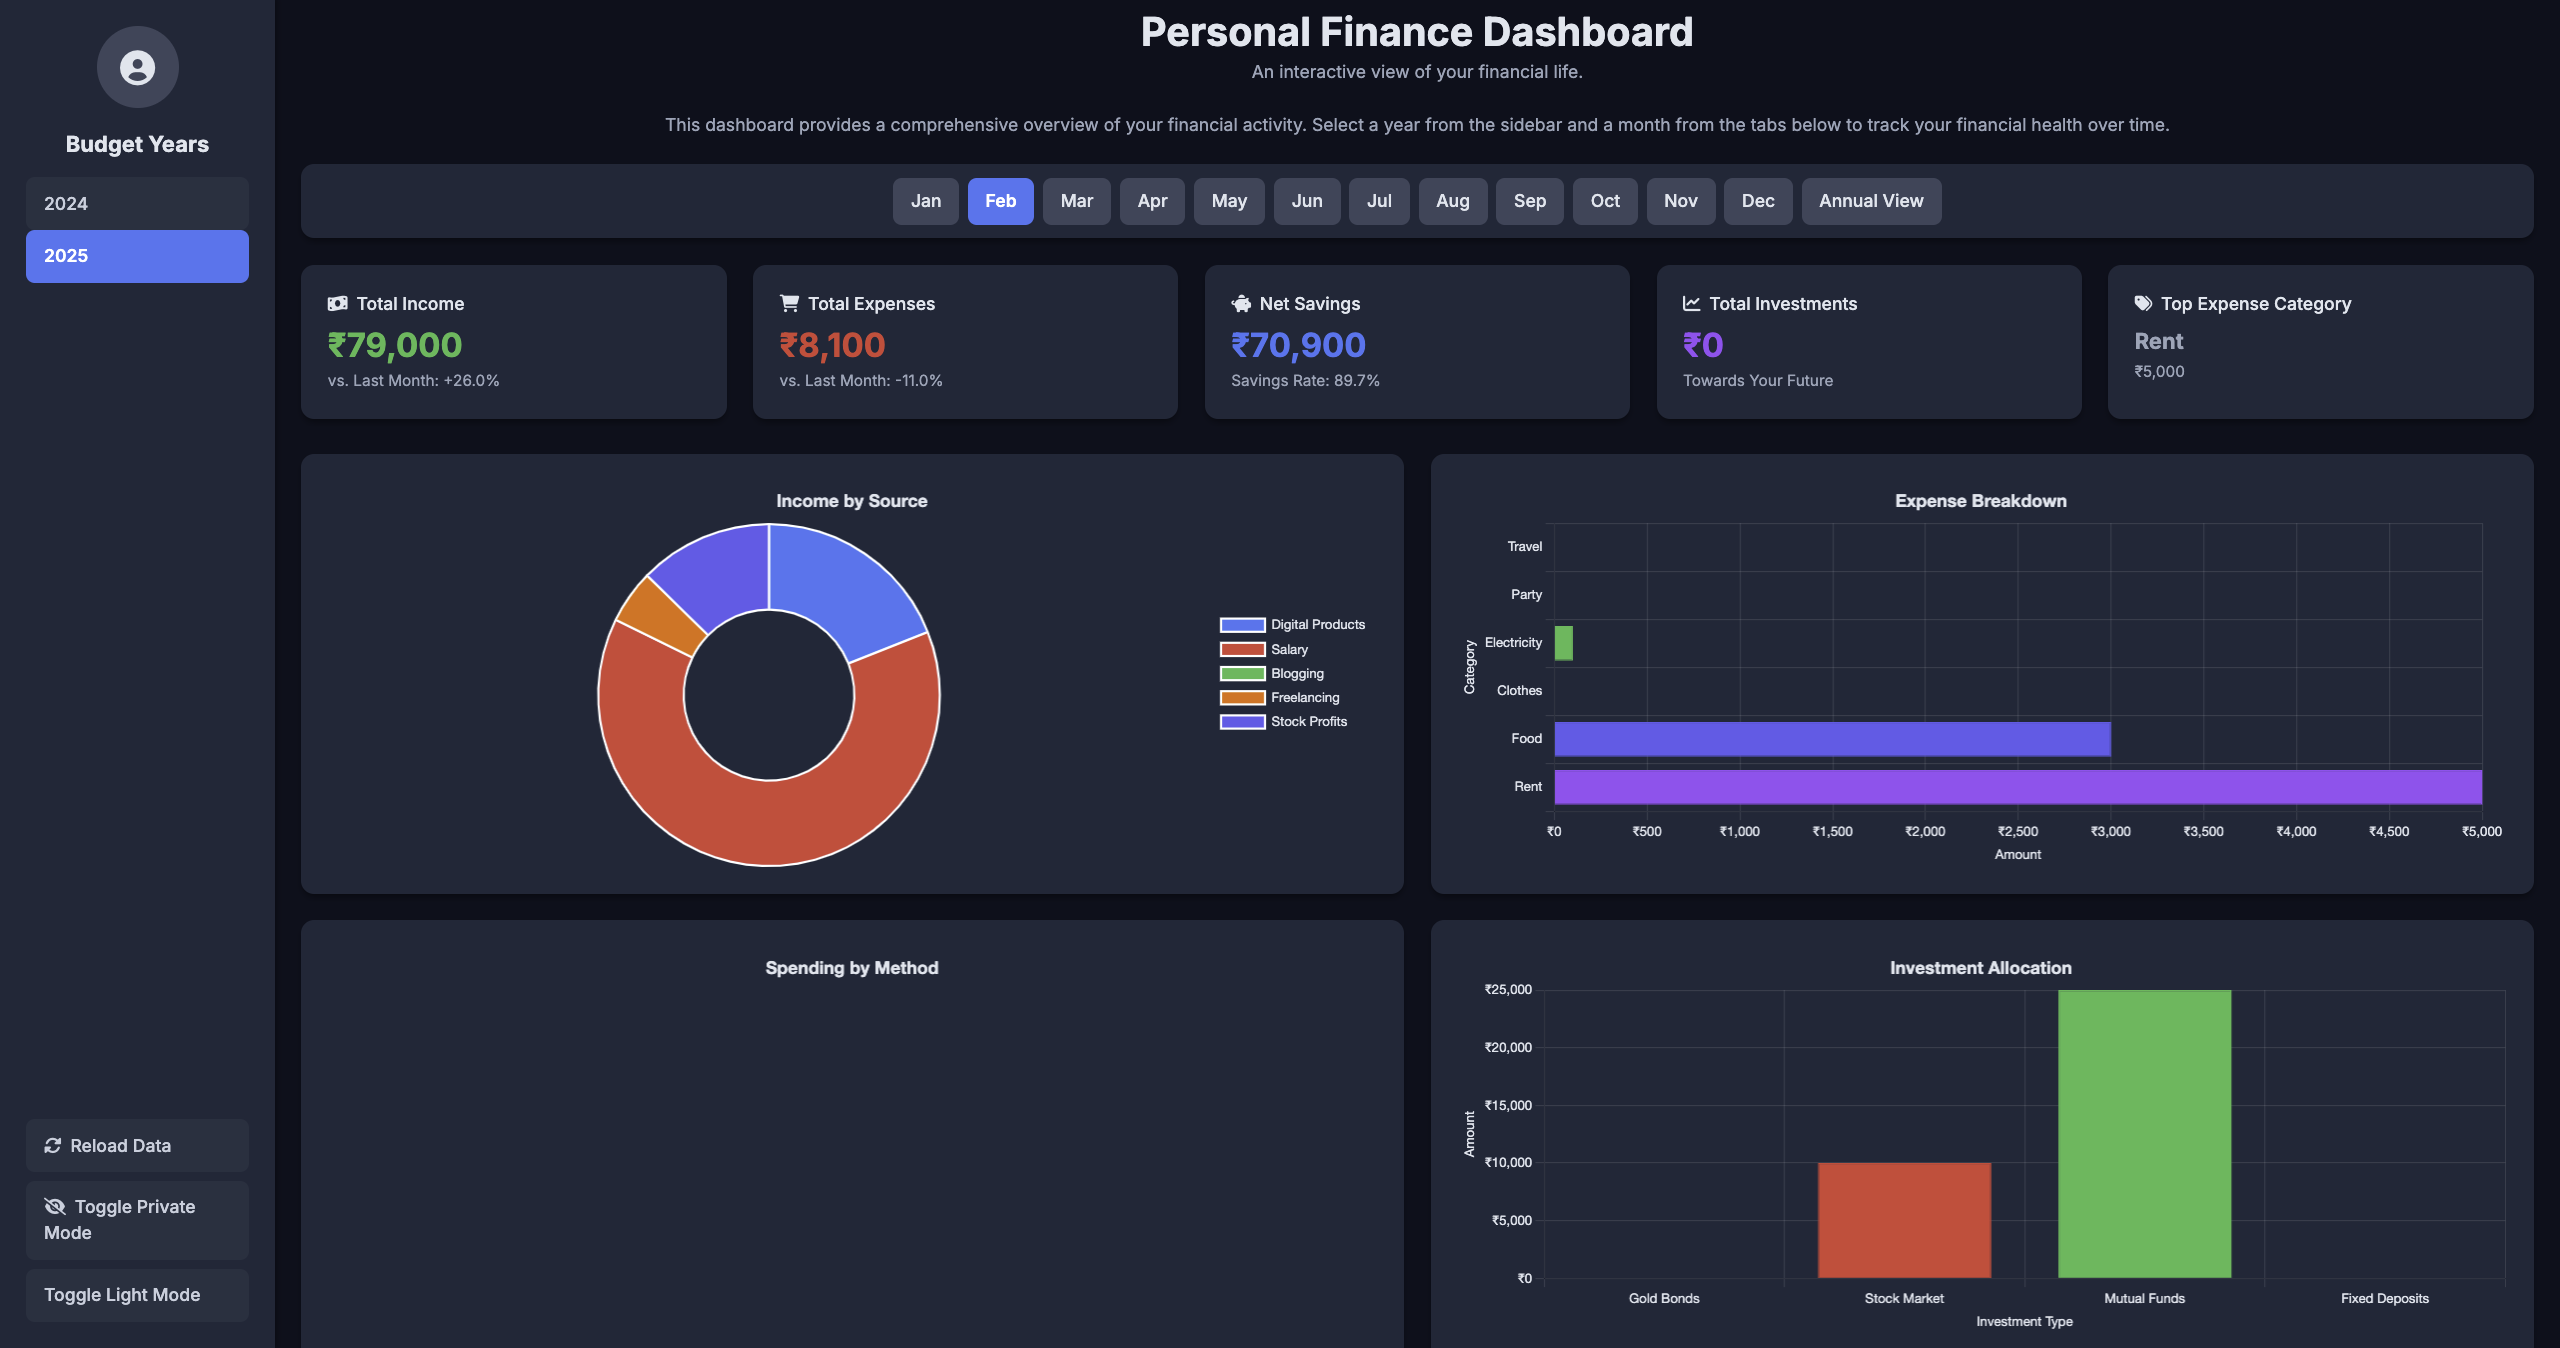The width and height of the screenshot is (2560, 1348).
Task: Click the Total Income money icon
Action: point(337,303)
